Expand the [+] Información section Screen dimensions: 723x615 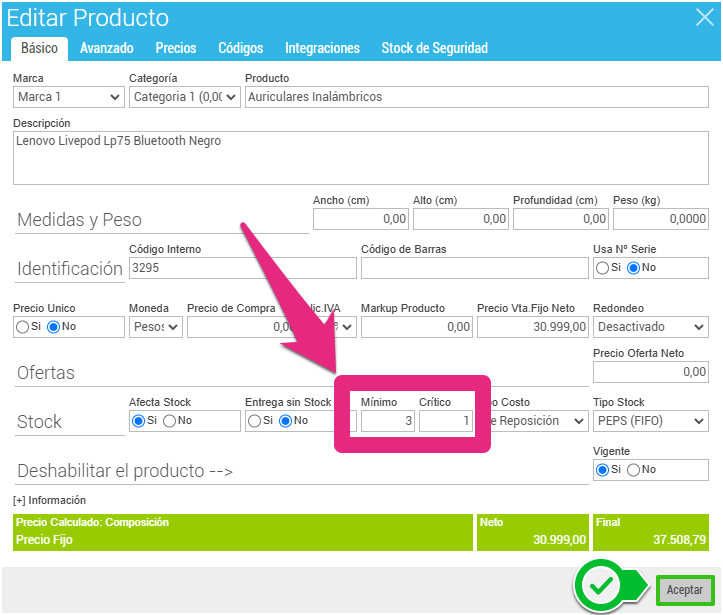pos(49,500)
